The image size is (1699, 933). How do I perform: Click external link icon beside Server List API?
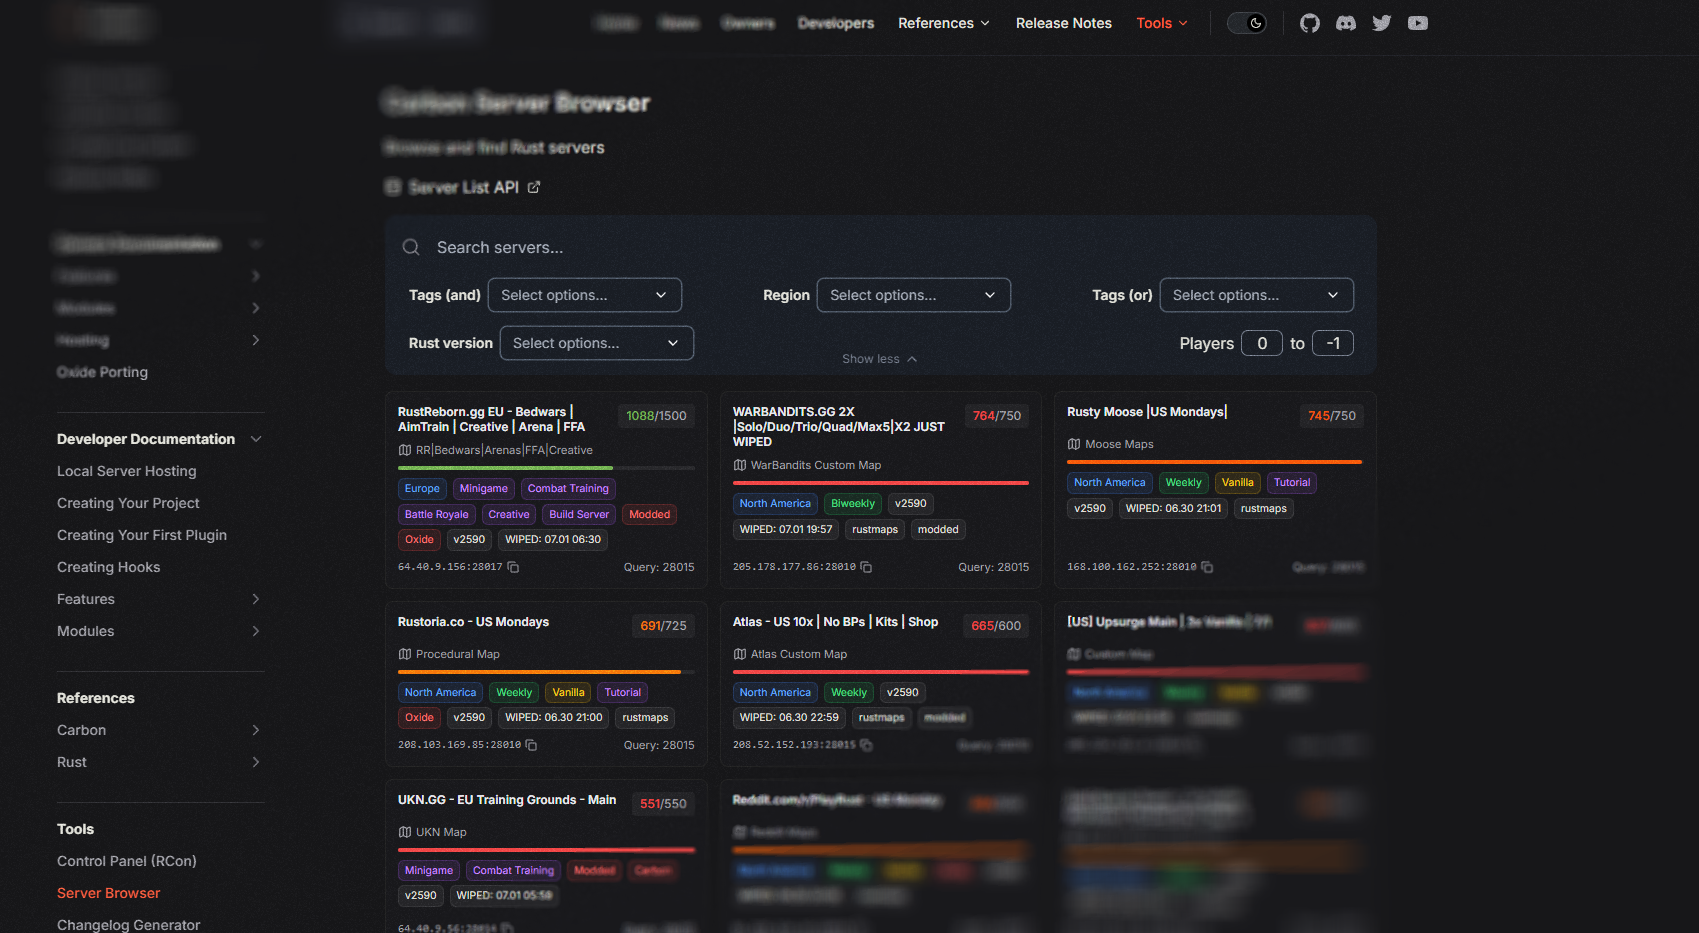click(534, 187)
